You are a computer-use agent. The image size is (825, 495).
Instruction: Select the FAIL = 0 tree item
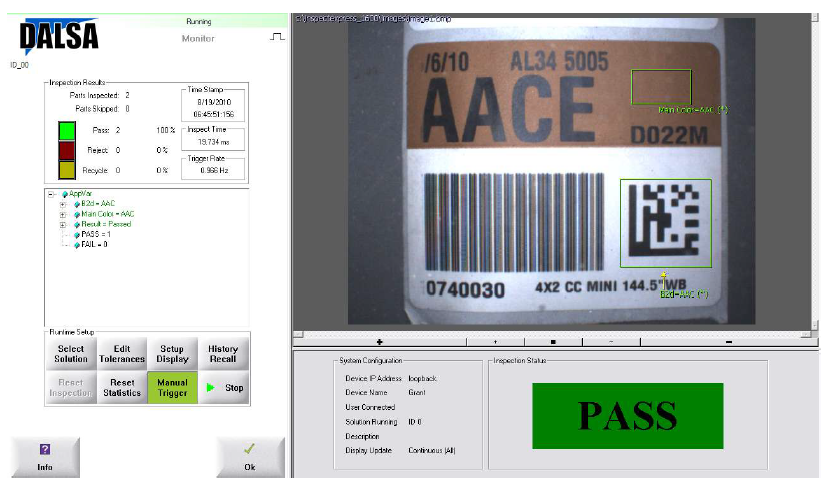94,245
